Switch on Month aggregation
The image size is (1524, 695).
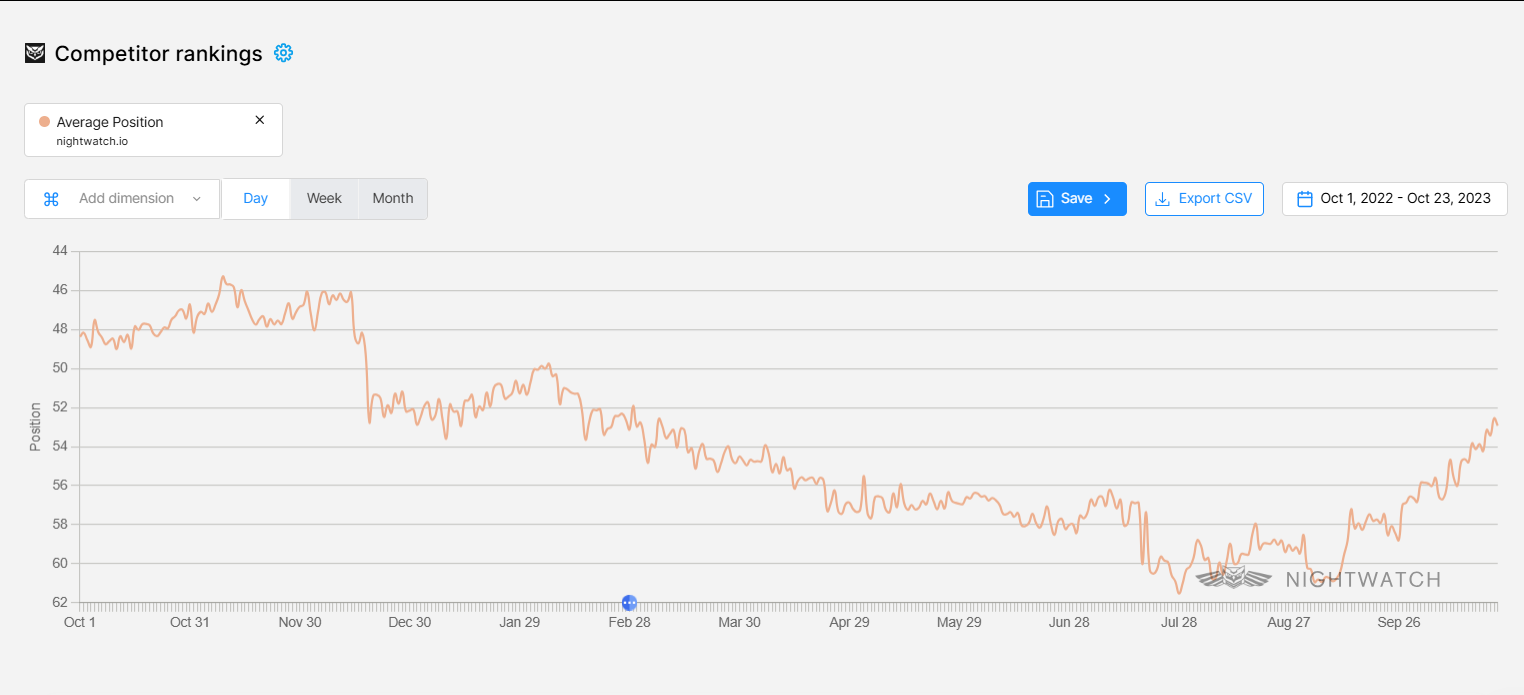[392, 198]
